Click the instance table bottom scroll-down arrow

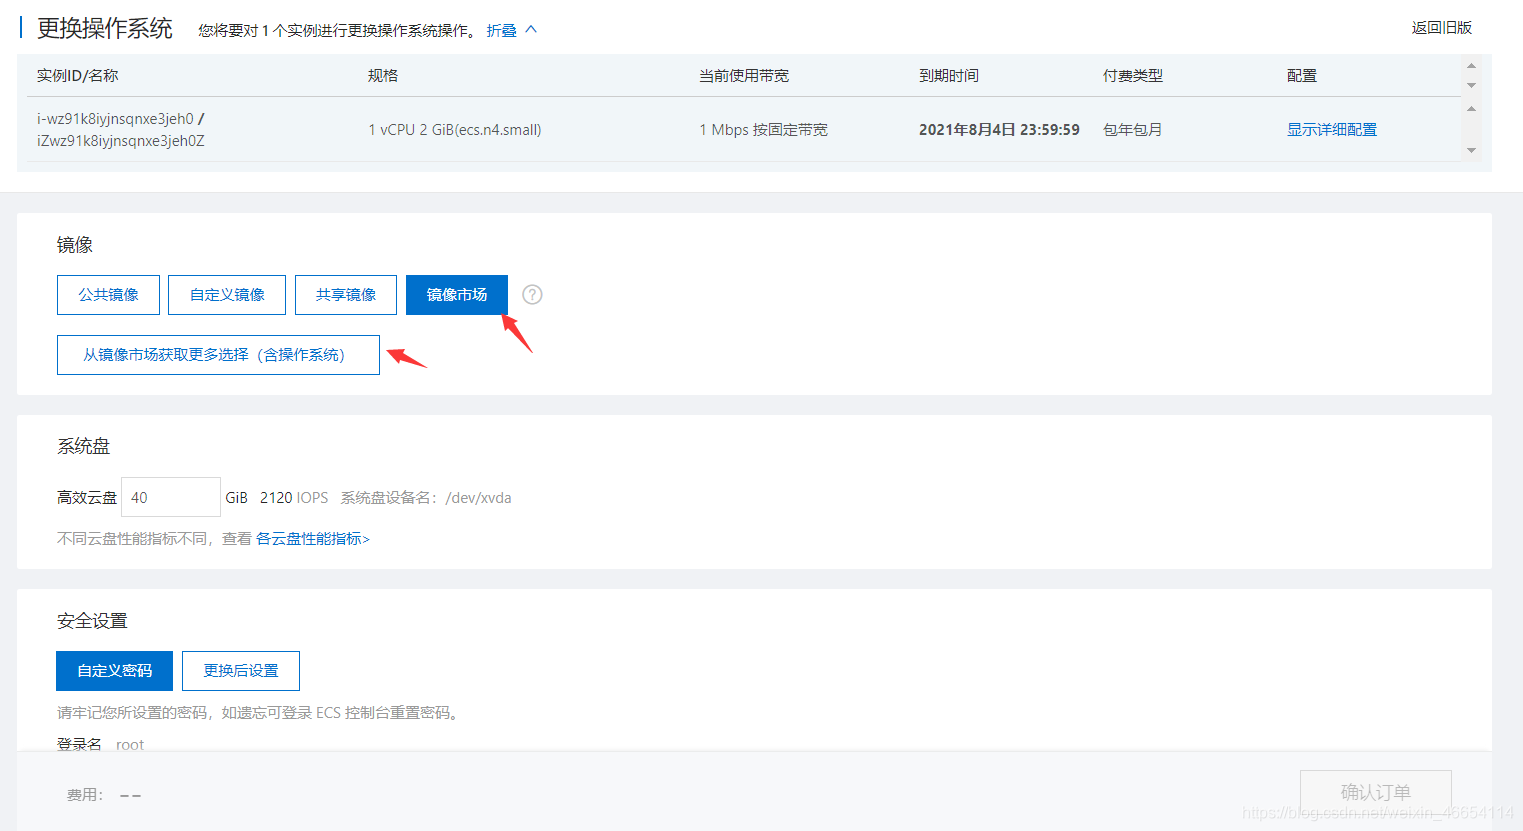(x=1471, y=150)
